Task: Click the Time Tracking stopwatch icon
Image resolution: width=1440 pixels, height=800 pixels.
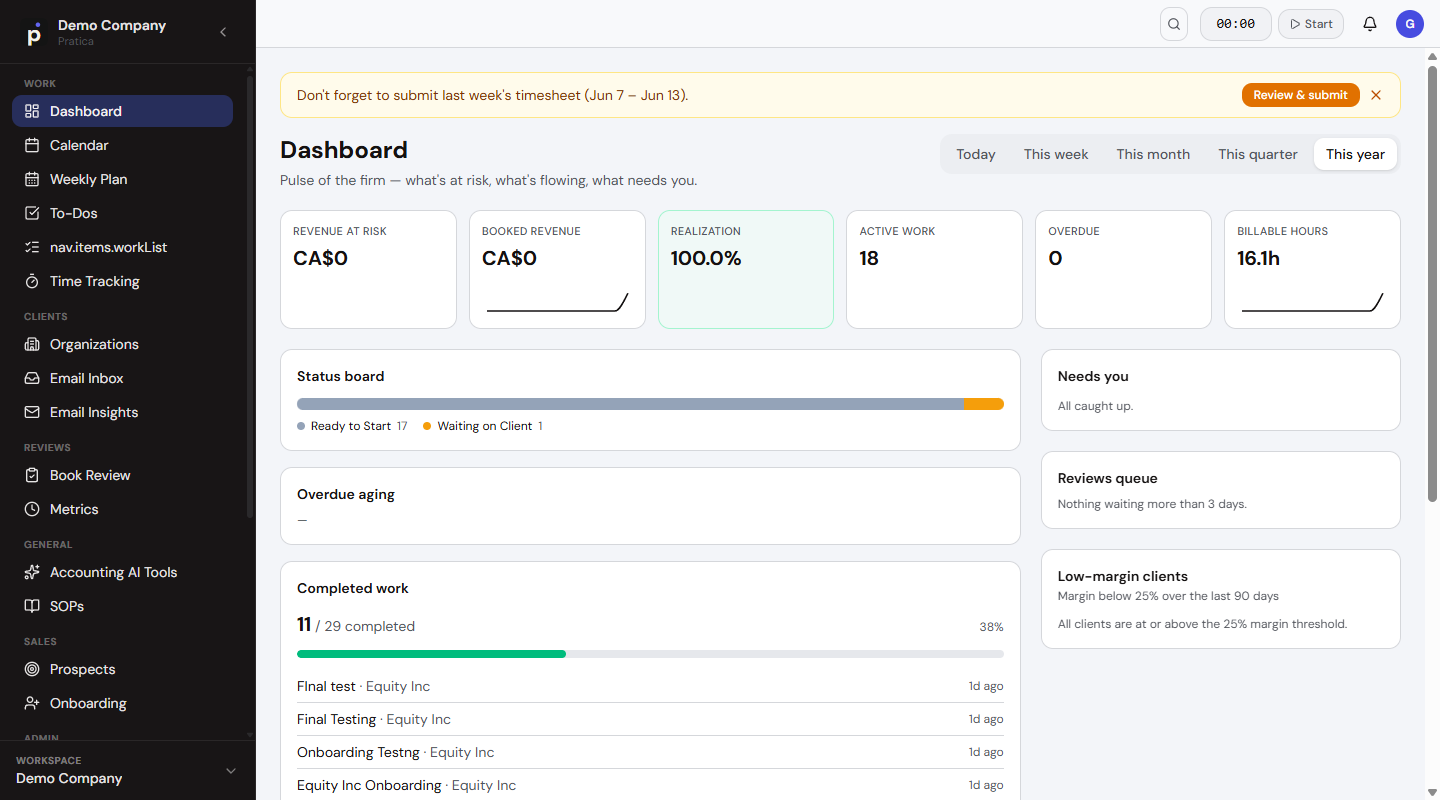Action: point(32,281)
